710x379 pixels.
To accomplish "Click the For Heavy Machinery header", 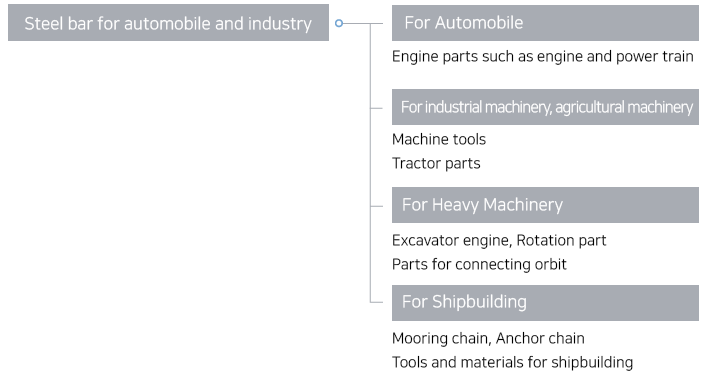I will point(545,205).
